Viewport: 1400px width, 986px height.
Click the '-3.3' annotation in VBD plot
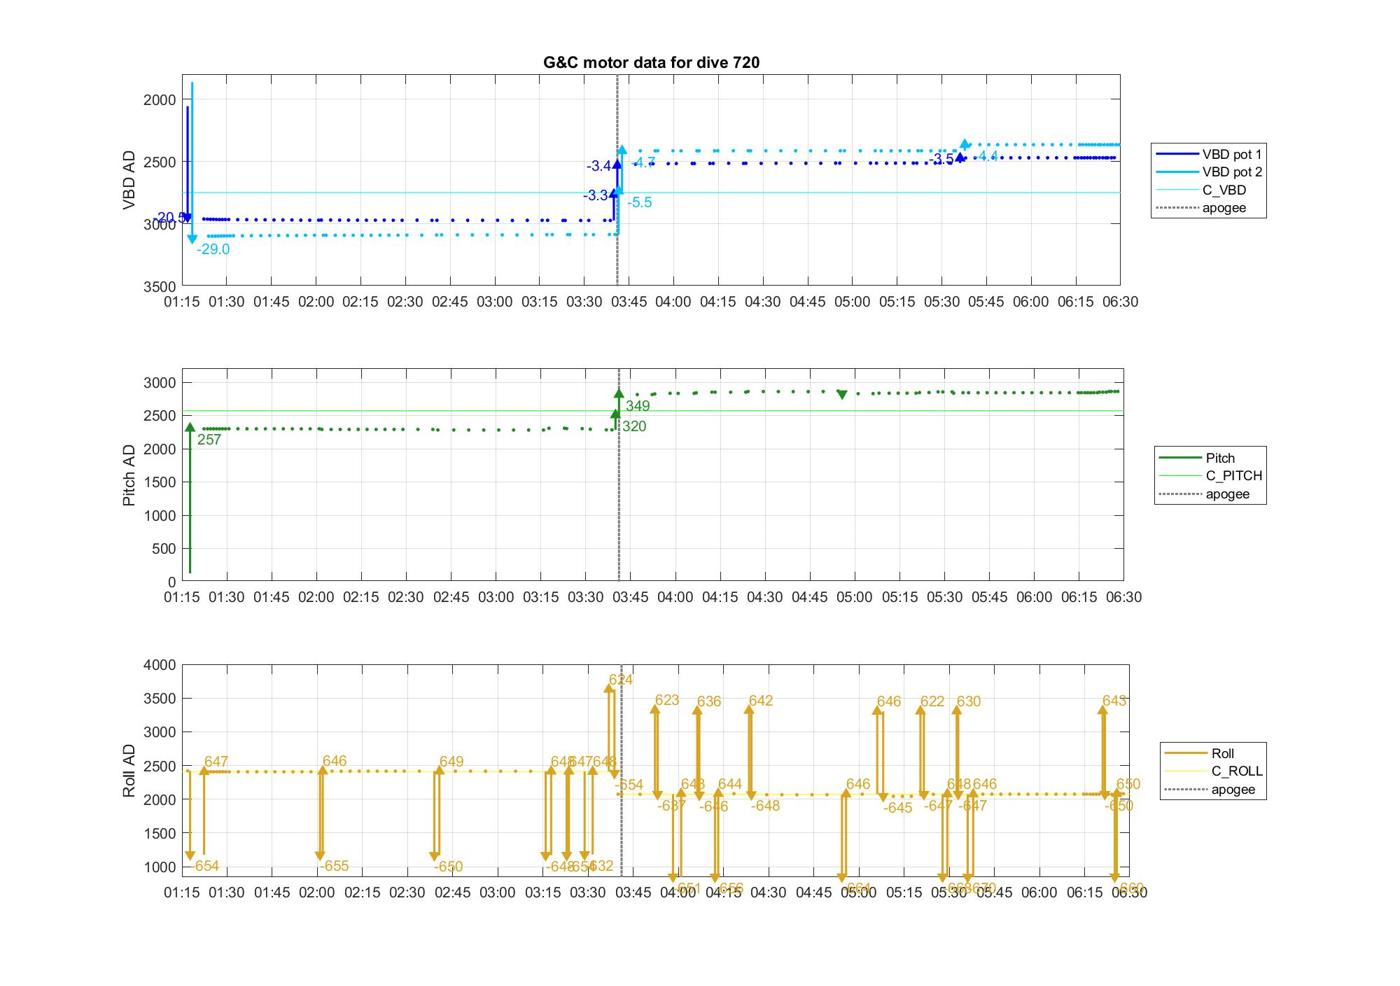pos(596,195)
